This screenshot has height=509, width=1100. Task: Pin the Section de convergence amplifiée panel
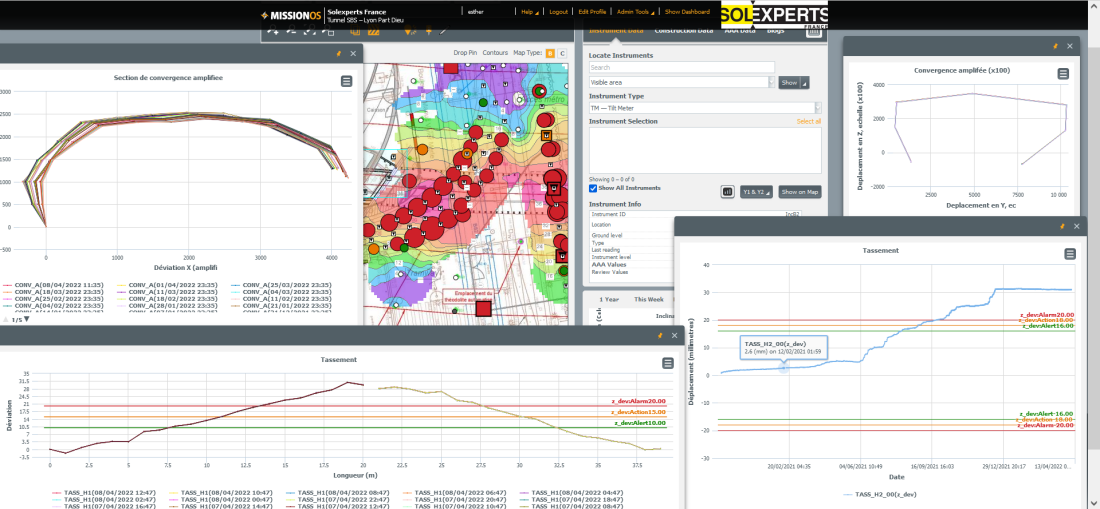point(337,53)
